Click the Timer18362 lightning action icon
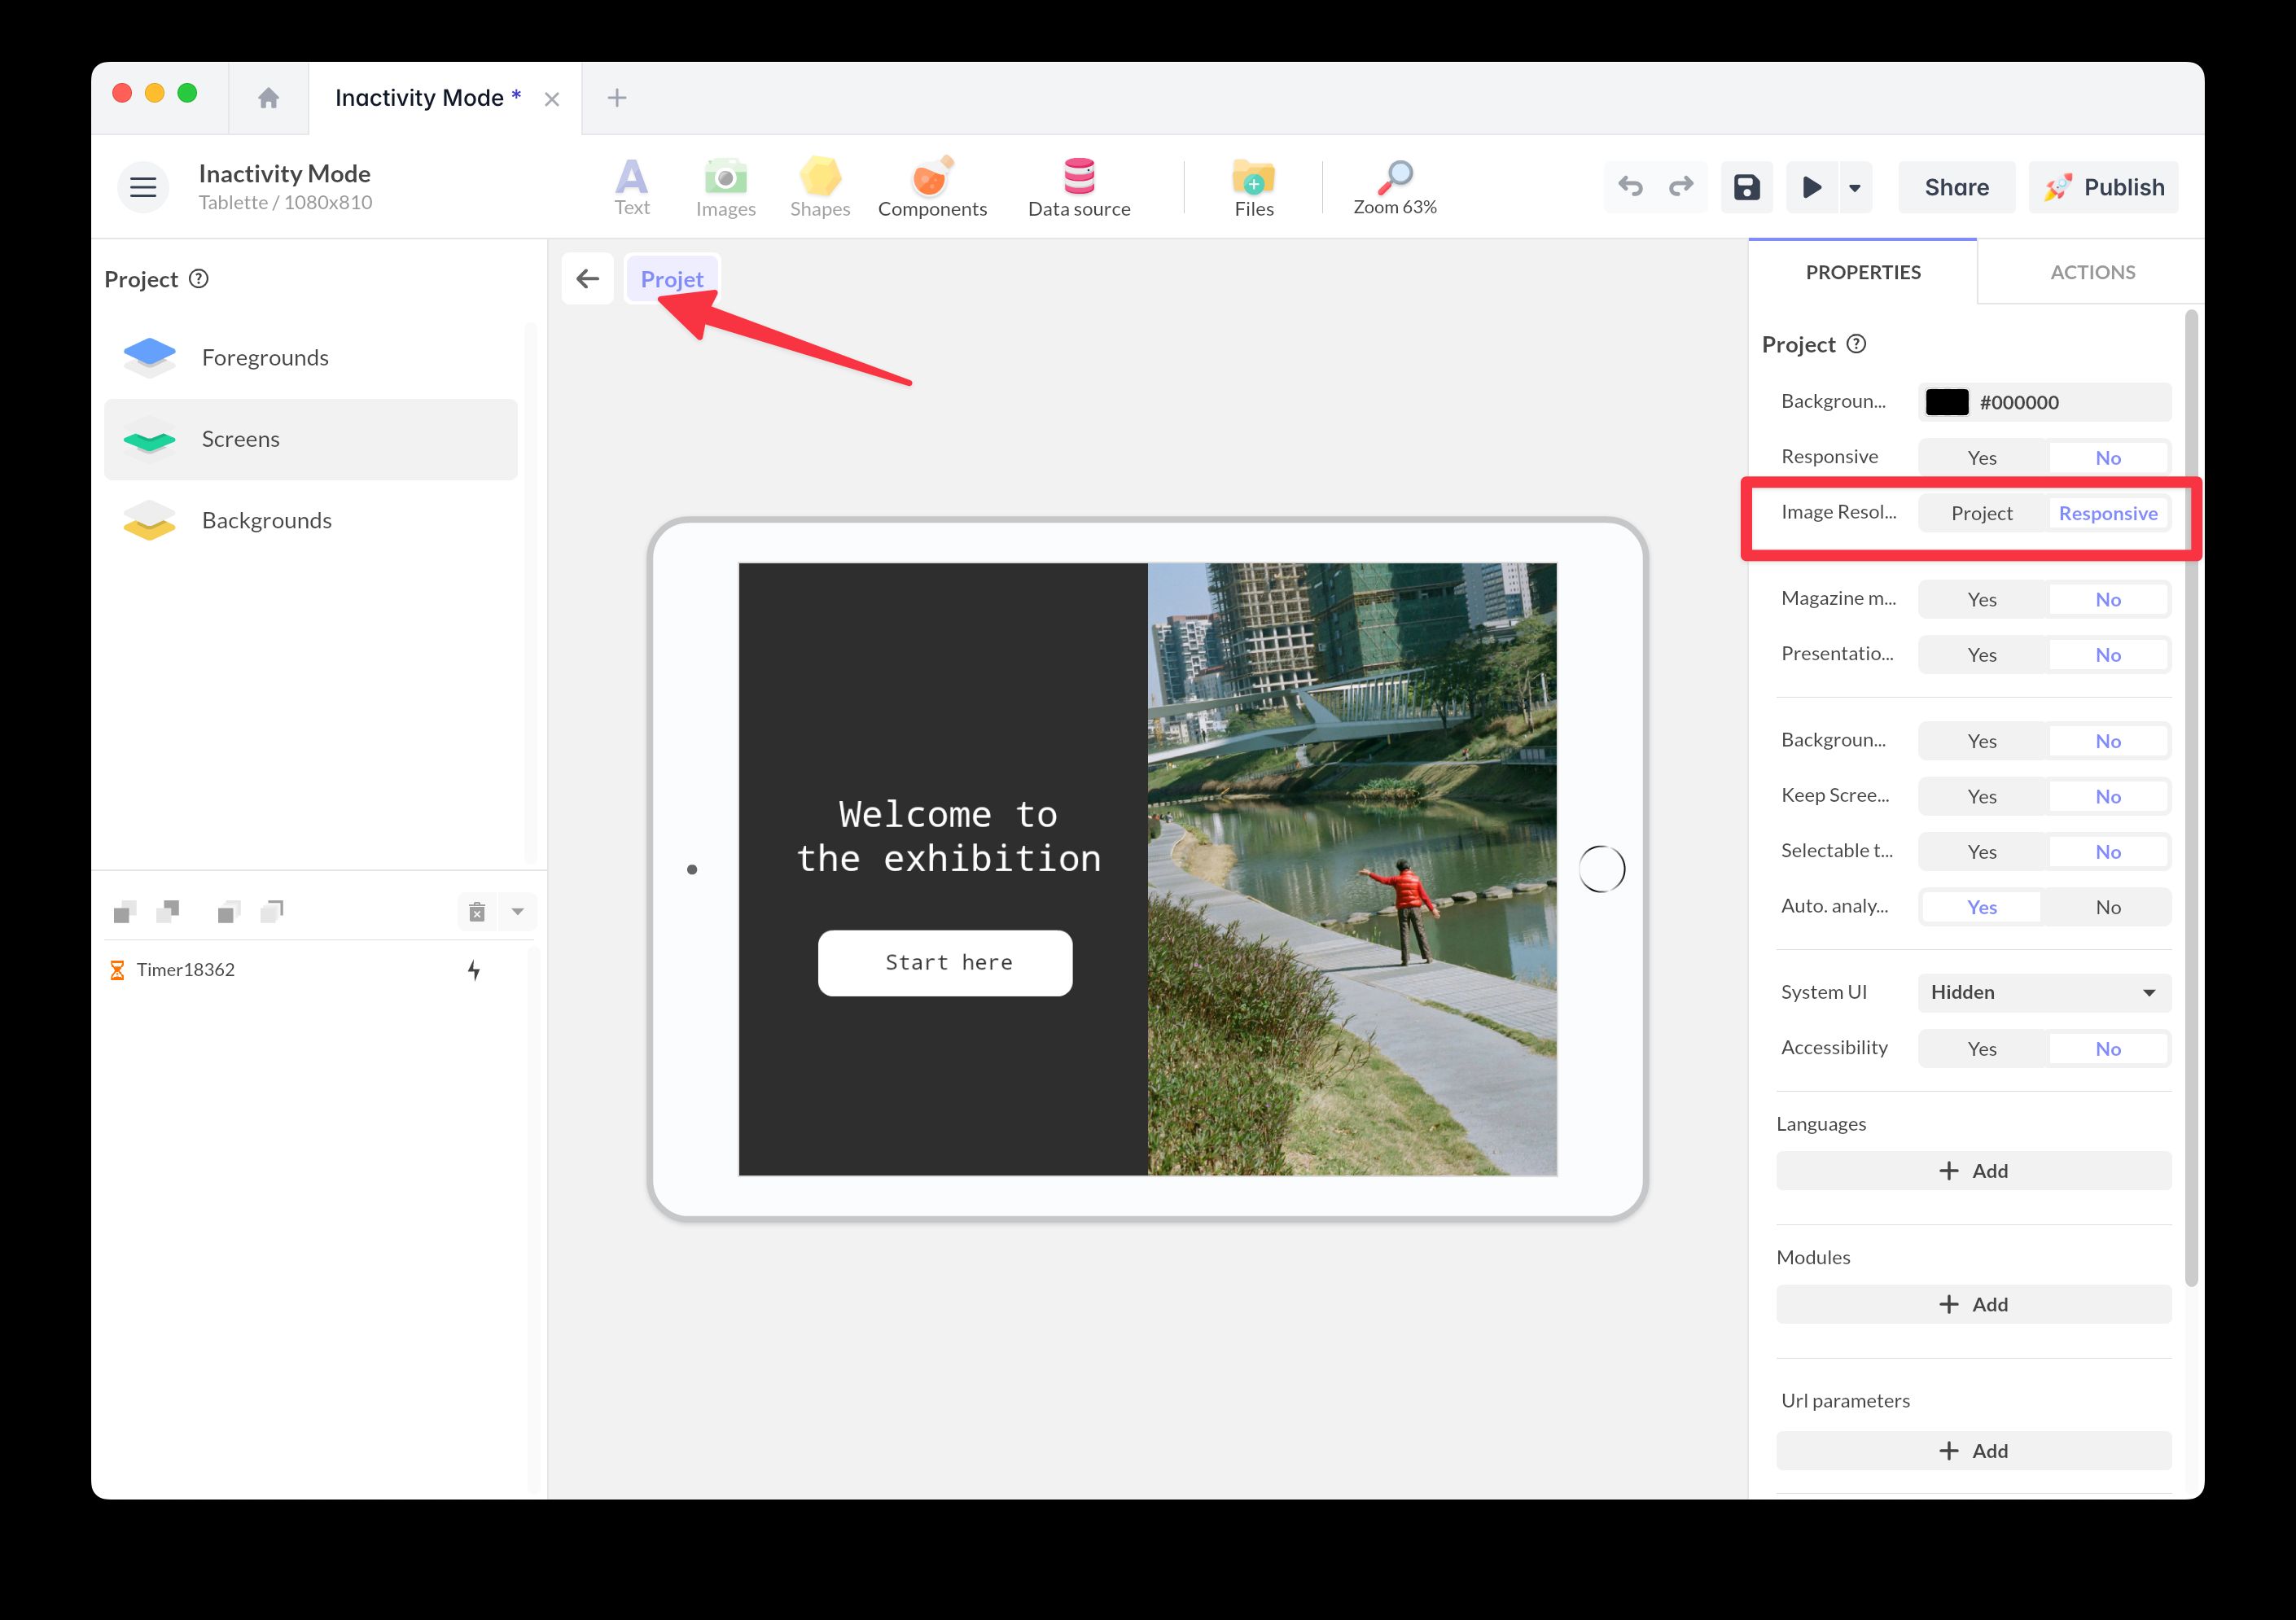 coord(474,970)
